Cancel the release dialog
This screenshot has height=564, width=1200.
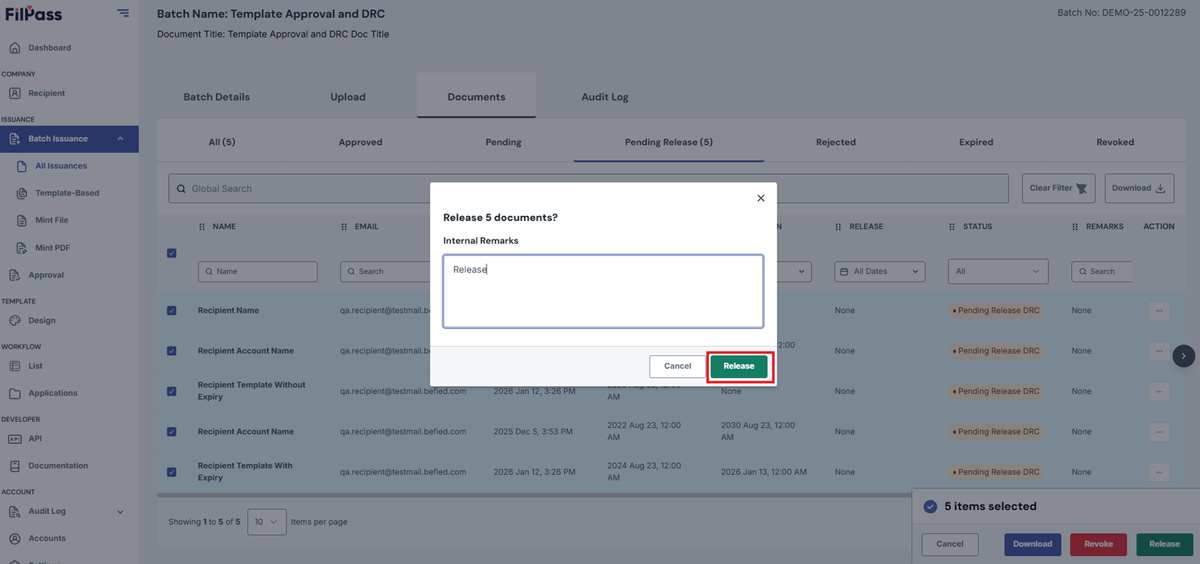click(x=677, y=366)
